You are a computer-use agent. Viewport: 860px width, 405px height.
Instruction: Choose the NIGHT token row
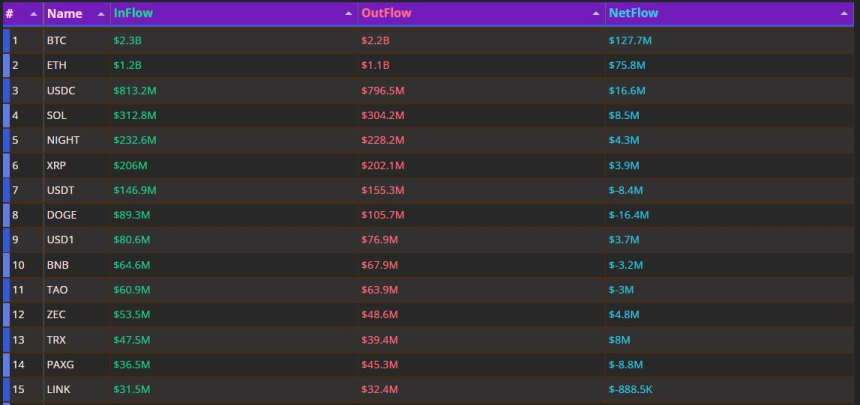tap(63, 140)
